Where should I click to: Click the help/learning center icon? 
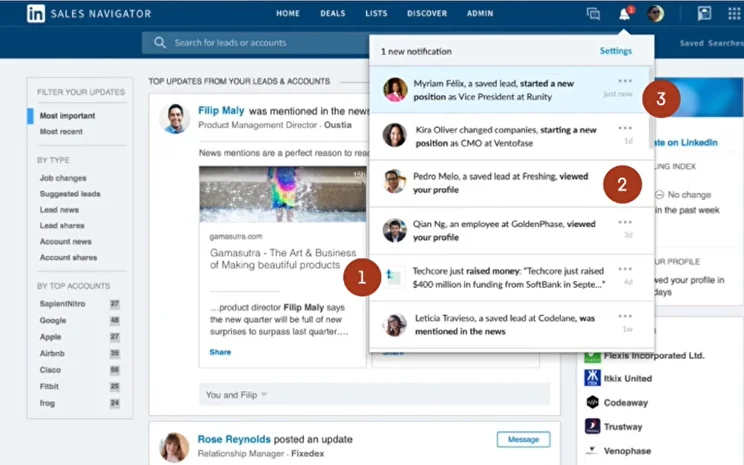click(x=704, y=13)
